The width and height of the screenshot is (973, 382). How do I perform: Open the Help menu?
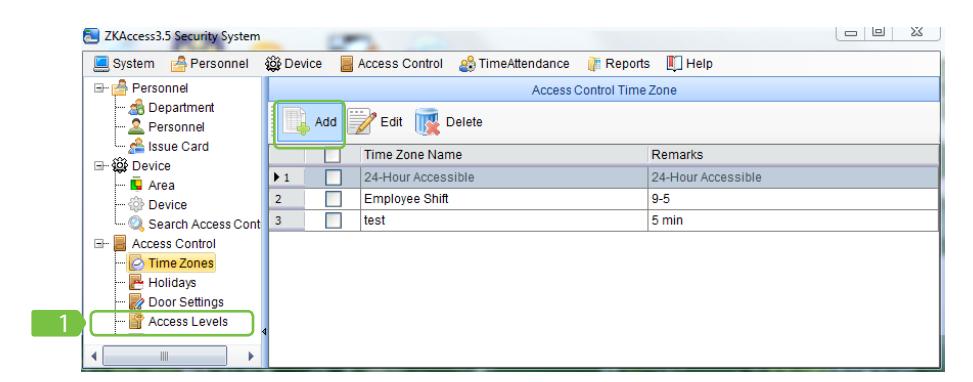point(689,64)
